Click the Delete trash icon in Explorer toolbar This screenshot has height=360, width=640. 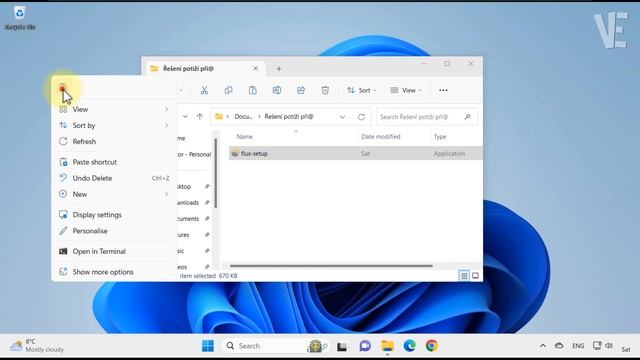pos(325,90)
